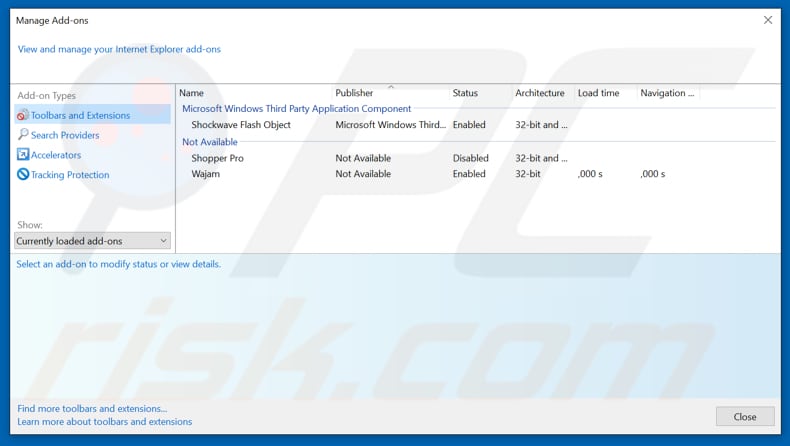The height and width of the screenshot is (446, 790).
Task: Click the Close button
Action: point(745,417)
